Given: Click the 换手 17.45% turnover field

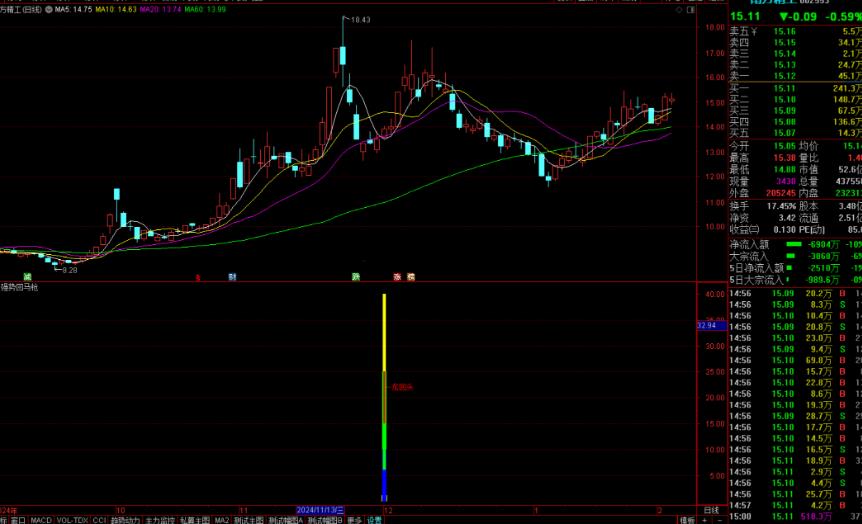Looking at the screenshot, I should pyautogui.click(x=762, y=206).
